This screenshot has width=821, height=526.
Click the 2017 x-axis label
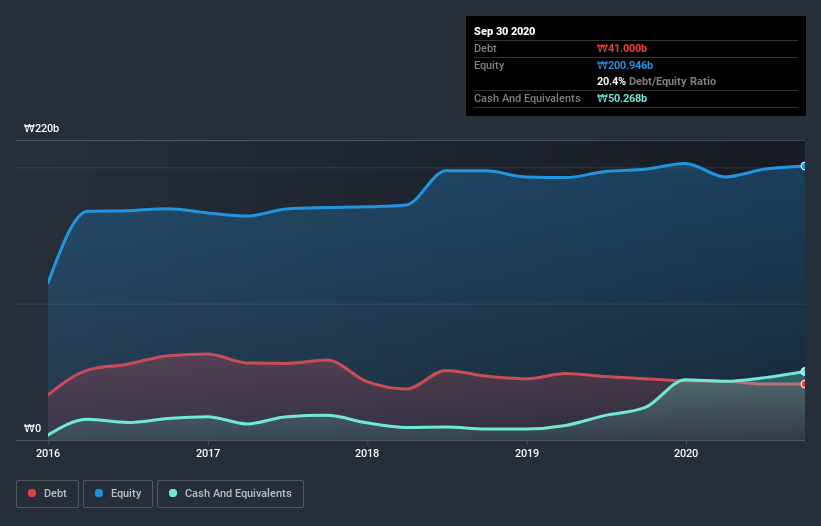coord(208,453)
